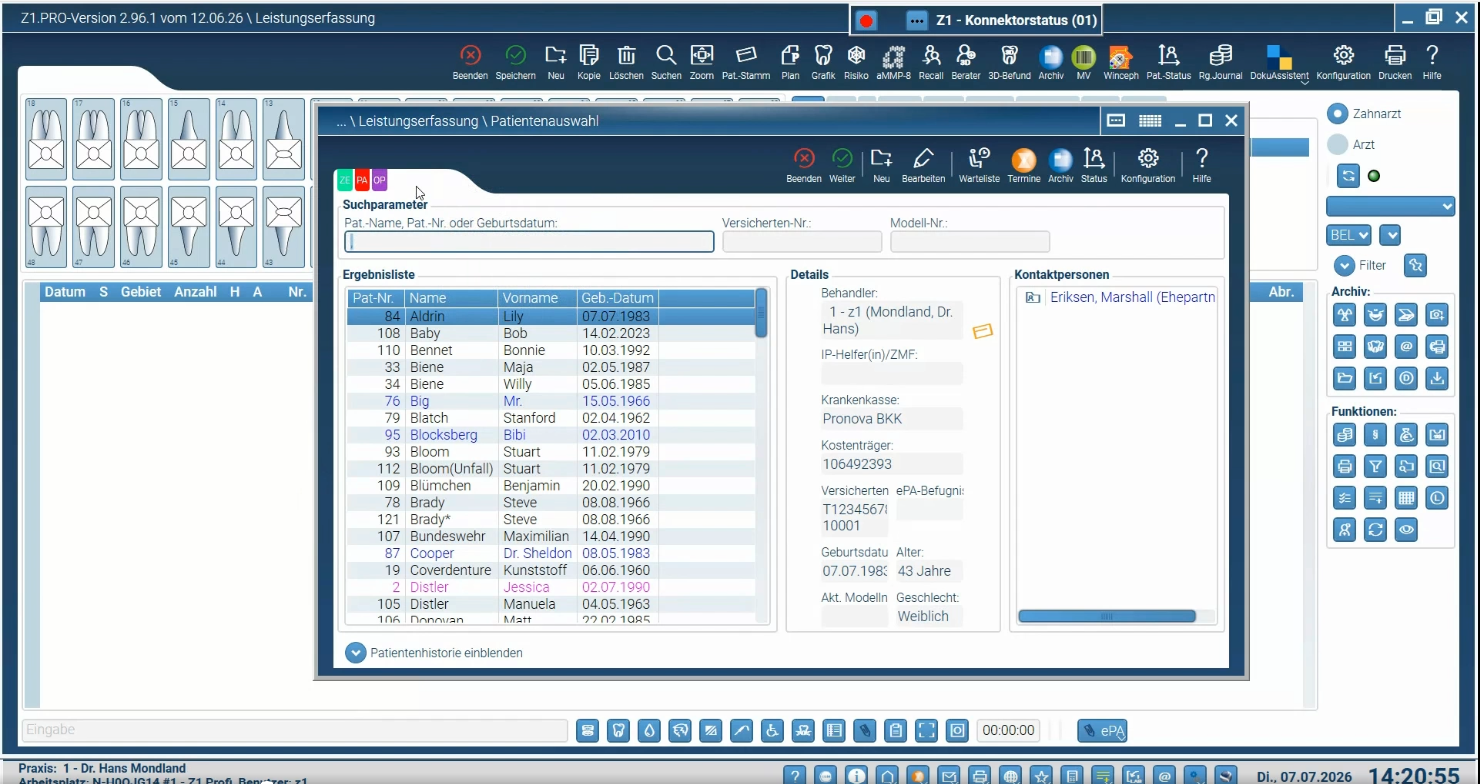Open the BEL dropdown
Viewport: 1480px width, 784px height.
(1349, 235)
